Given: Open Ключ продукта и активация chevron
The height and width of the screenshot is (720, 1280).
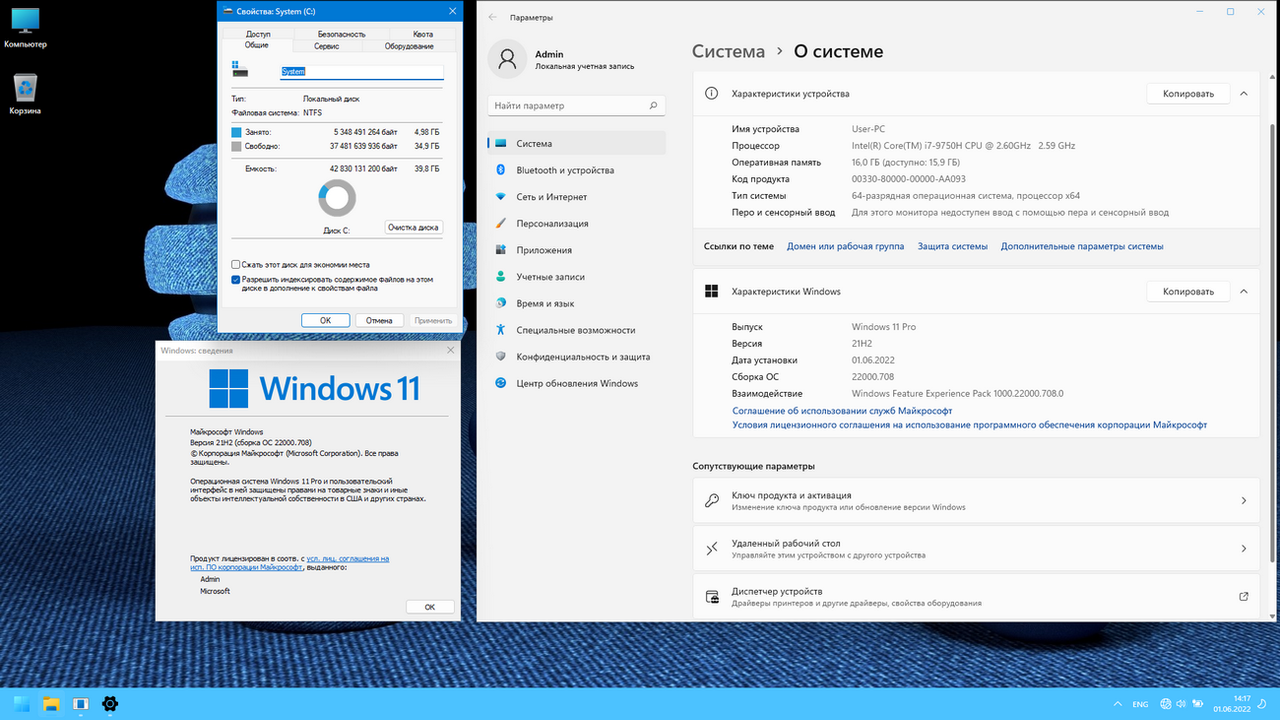Looking at the screenshot, I should point(1244,500).
